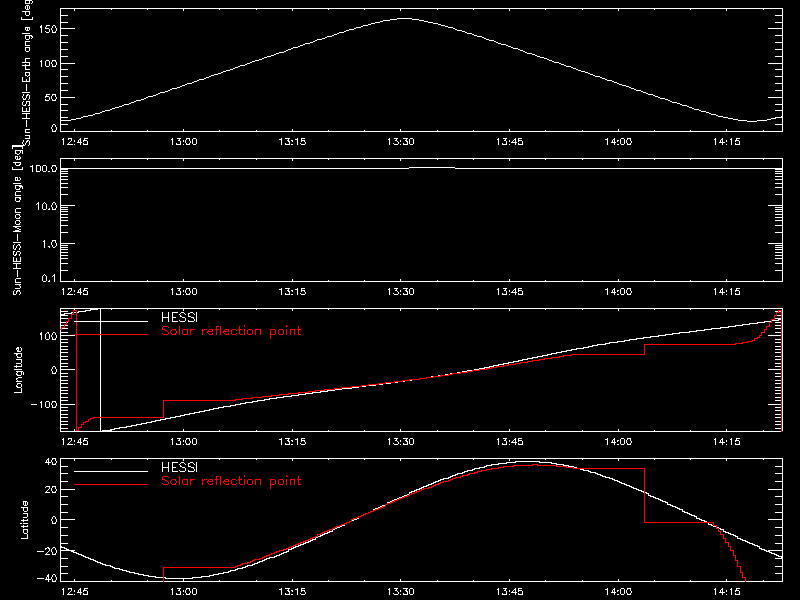Click 14:00 time label under Latitude plot
Image resolution: width=800 pixels, height=600 pixels.
[618, 591]
